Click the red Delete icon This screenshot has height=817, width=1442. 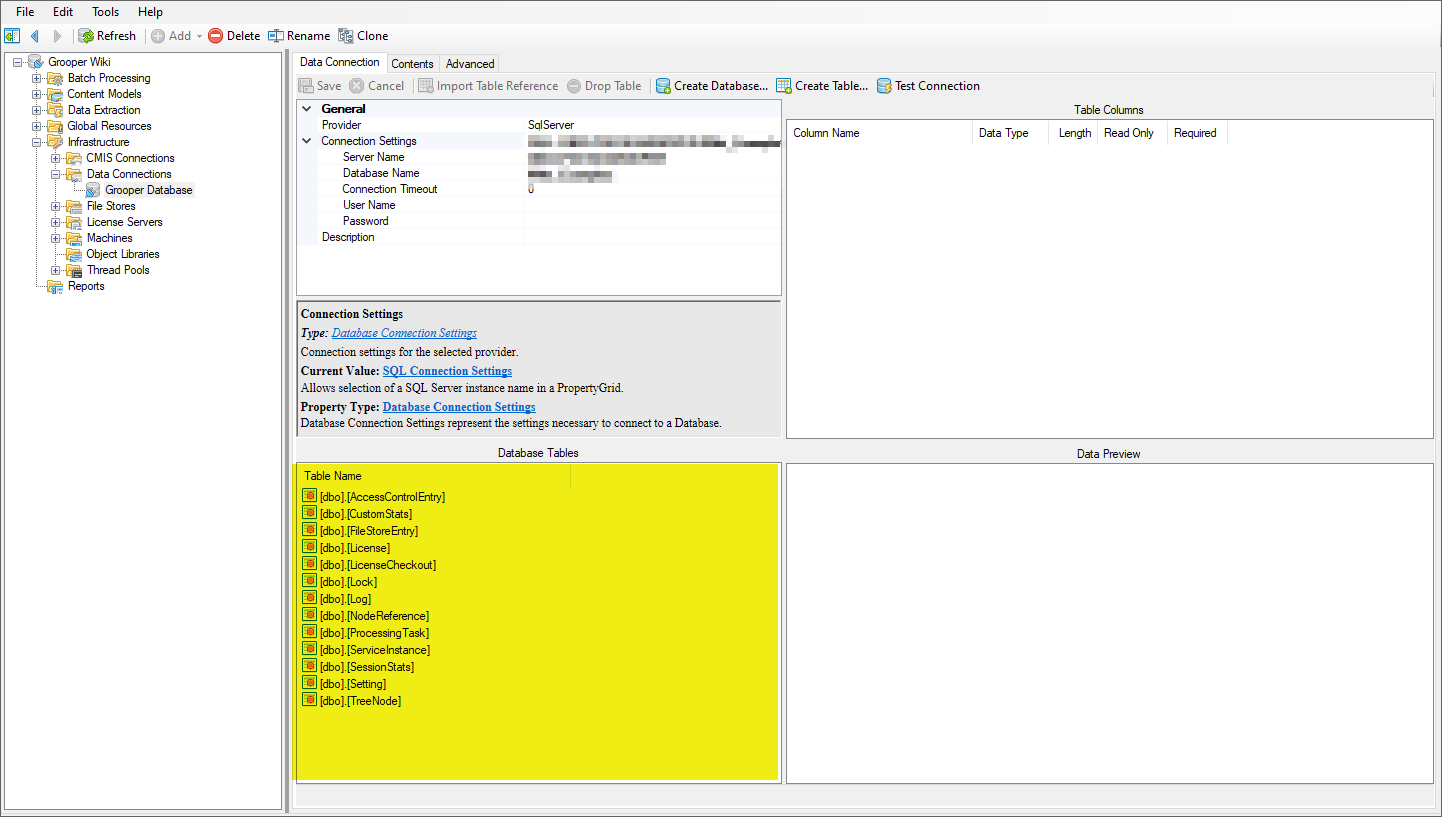pyautogui.click(x=215, y=36)
